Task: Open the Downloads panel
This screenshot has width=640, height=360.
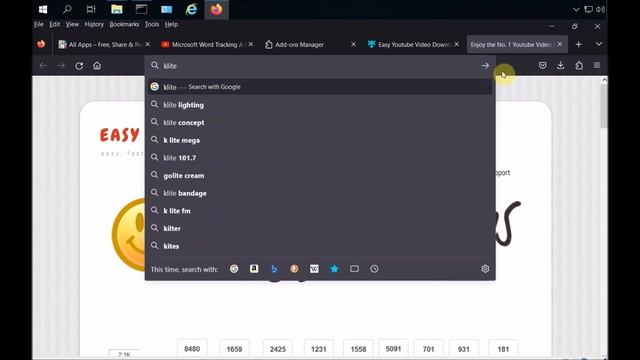Action: (x=560, y=65)
